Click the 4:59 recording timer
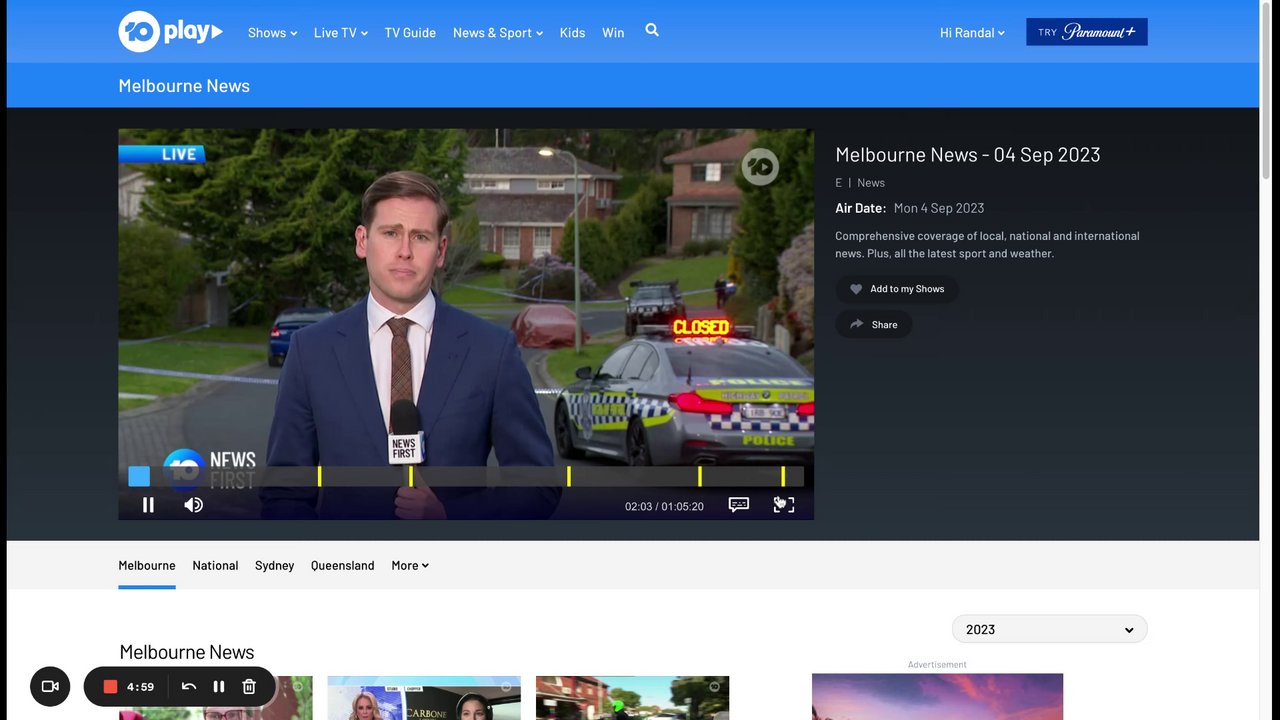The height and width of the screenshot is (720, 1280). pyautogui.click(x=140, y=687)
